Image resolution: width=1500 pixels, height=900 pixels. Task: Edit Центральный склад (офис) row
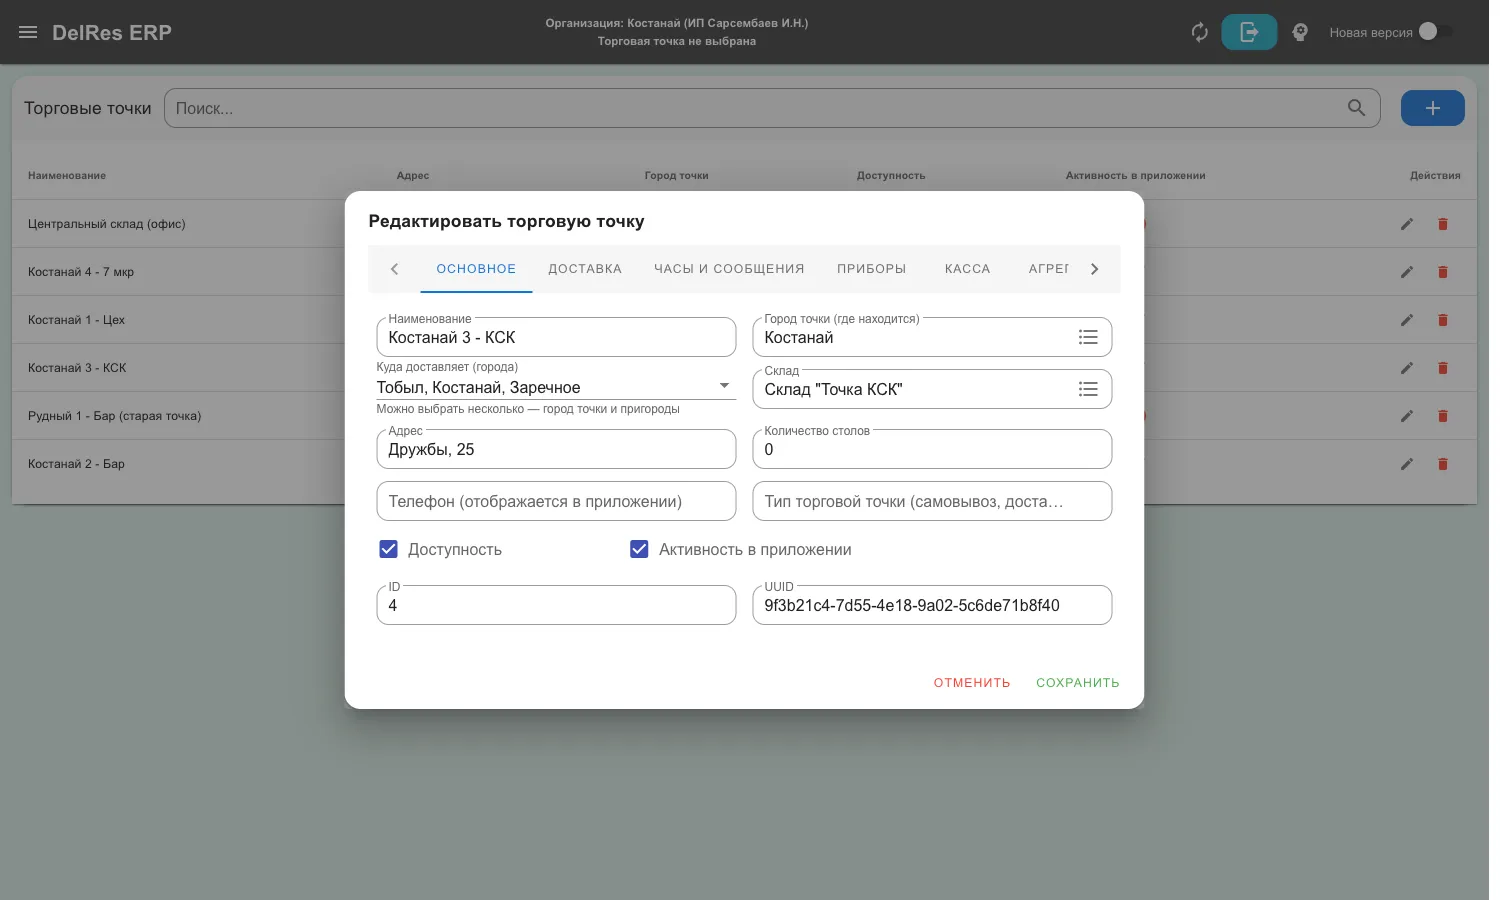(x=1407, y=224)
